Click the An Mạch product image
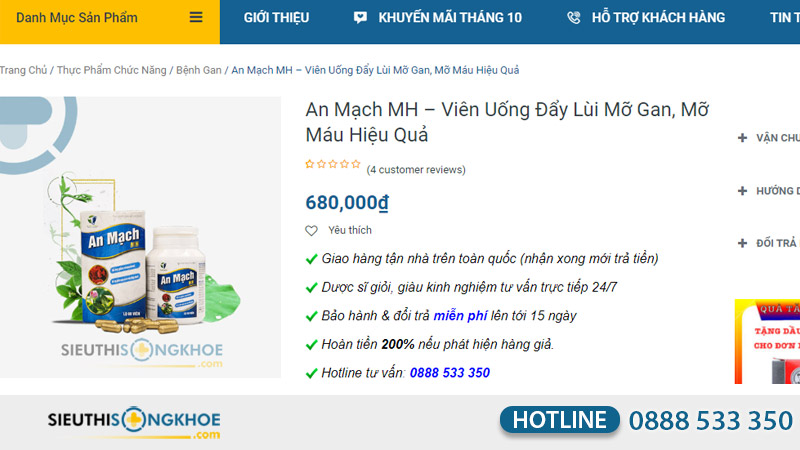Image resolution: width=800 pixels, height=450 pixels. [140, 237]
